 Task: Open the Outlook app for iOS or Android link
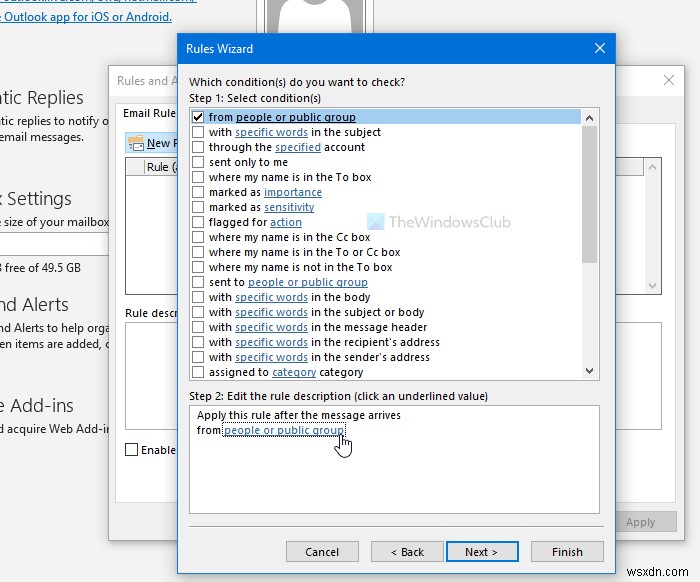pyautogui.click(x=86, y=17)
